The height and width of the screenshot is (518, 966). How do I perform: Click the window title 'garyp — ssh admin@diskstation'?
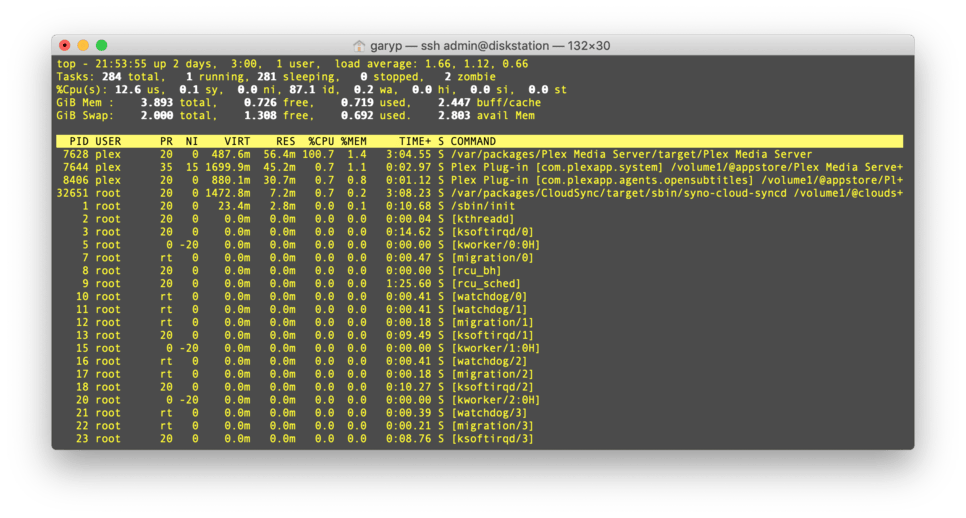tap(460, 46)
